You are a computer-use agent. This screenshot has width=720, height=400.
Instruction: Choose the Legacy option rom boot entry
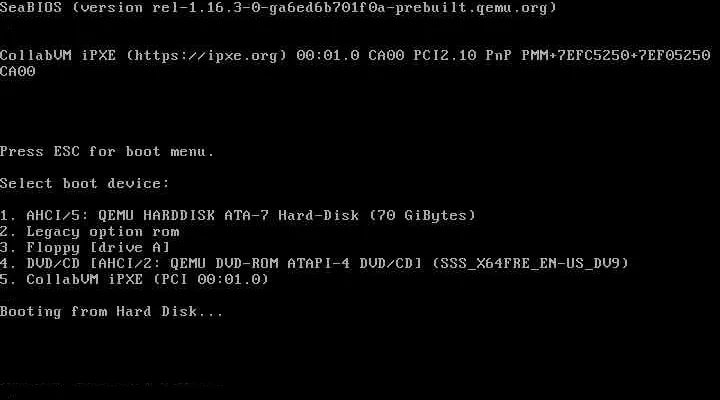pos(90,231)
